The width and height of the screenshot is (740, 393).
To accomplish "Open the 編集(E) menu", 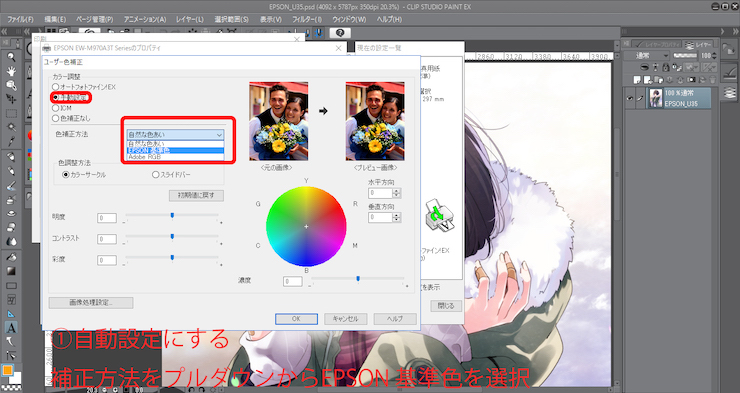I will pos(55,19).
